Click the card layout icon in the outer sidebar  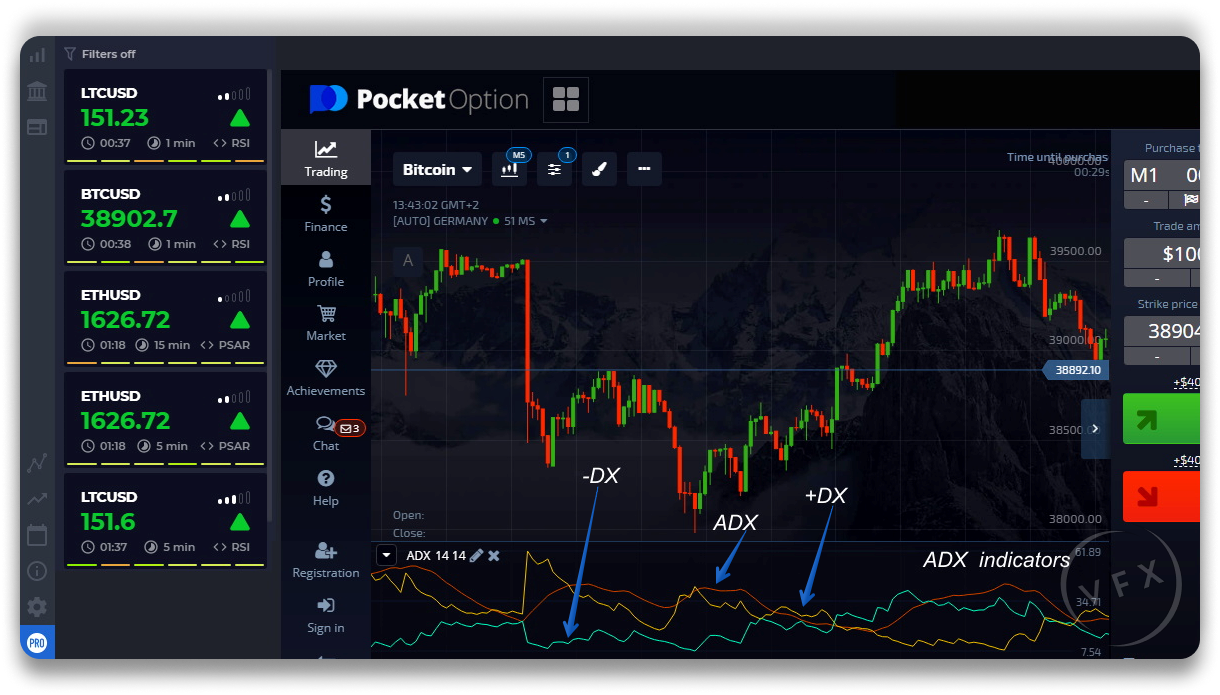click(x=37, y=127)
